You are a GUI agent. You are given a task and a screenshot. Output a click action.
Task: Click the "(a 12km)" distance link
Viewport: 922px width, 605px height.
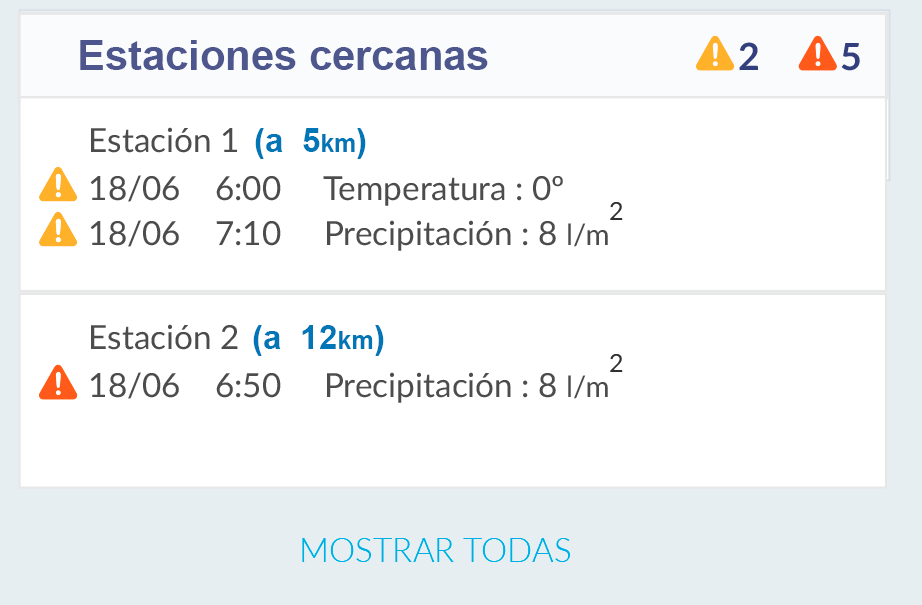pos(318,340)
